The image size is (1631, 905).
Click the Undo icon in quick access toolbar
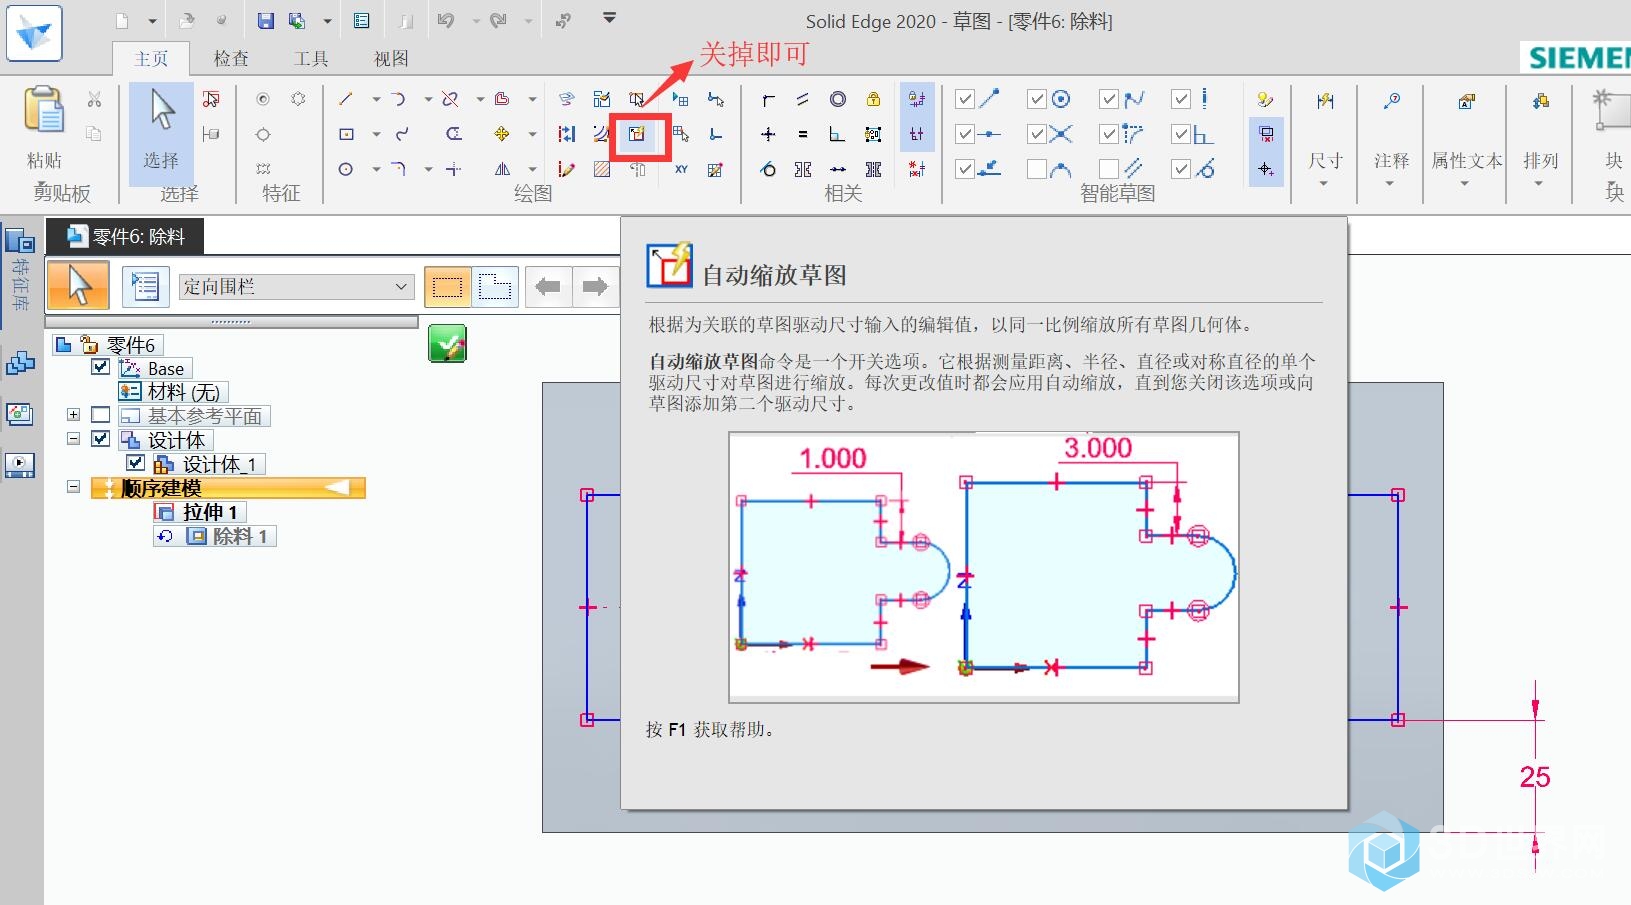pos(445,20)
